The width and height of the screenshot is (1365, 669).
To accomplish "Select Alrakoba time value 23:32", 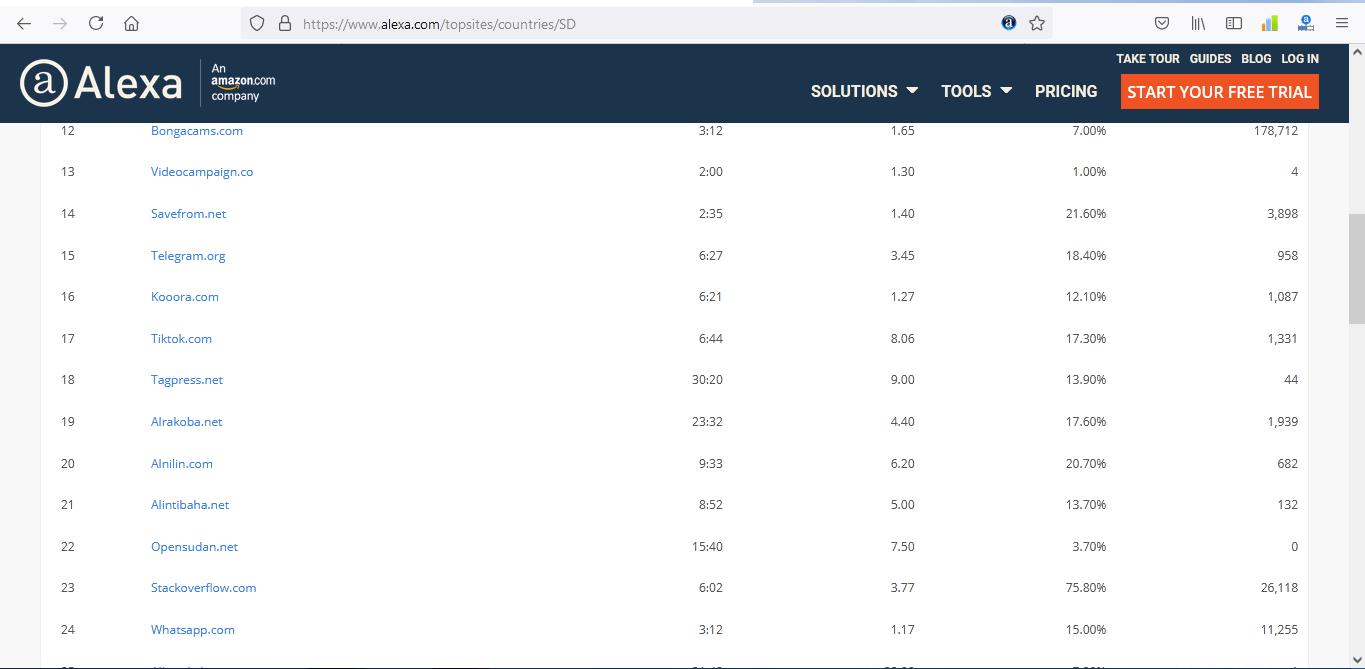I will click(x=707, y=422).
